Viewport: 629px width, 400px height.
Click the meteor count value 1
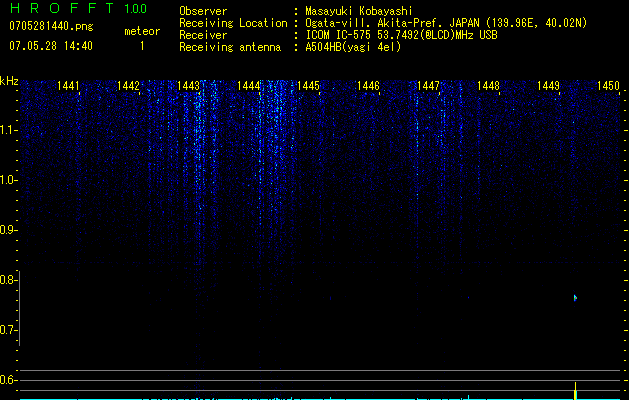coord(142,46)
